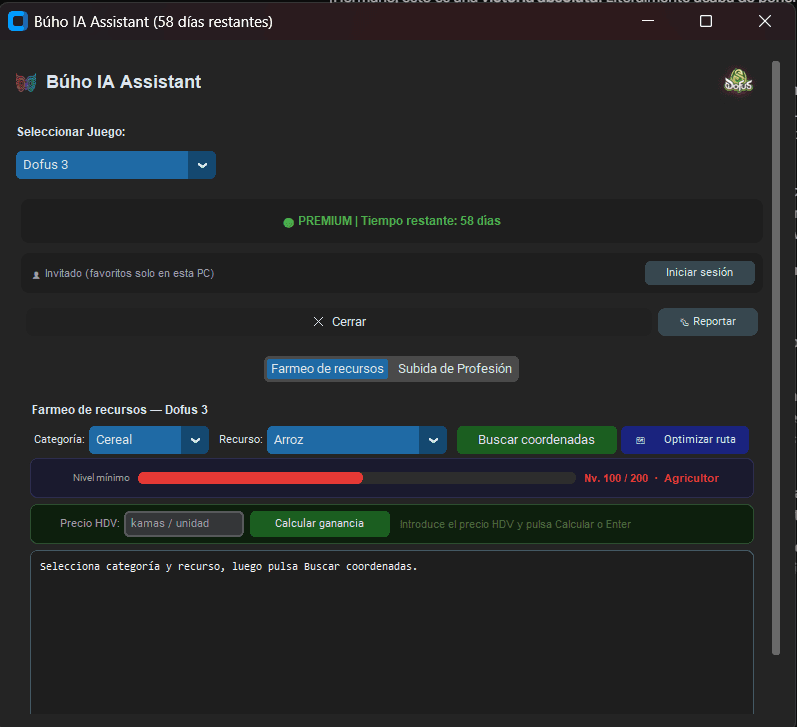
Task: Click 'Introduce el precio HDV' hint text
Action: tap(515, 524)
